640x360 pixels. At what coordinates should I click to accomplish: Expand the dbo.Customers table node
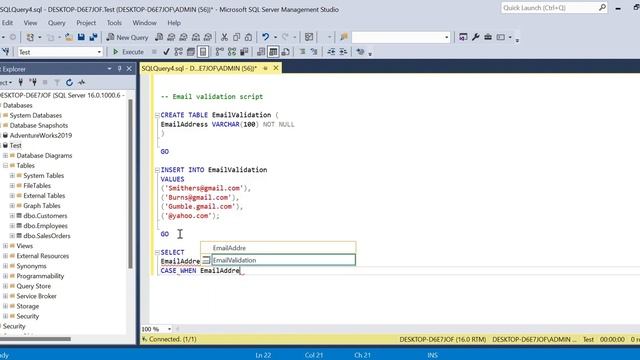click(x=12, y=216)
